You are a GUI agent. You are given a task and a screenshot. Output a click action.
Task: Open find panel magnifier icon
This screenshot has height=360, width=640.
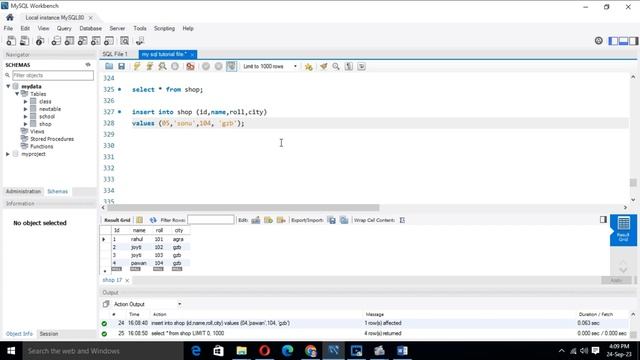(336, 66)
